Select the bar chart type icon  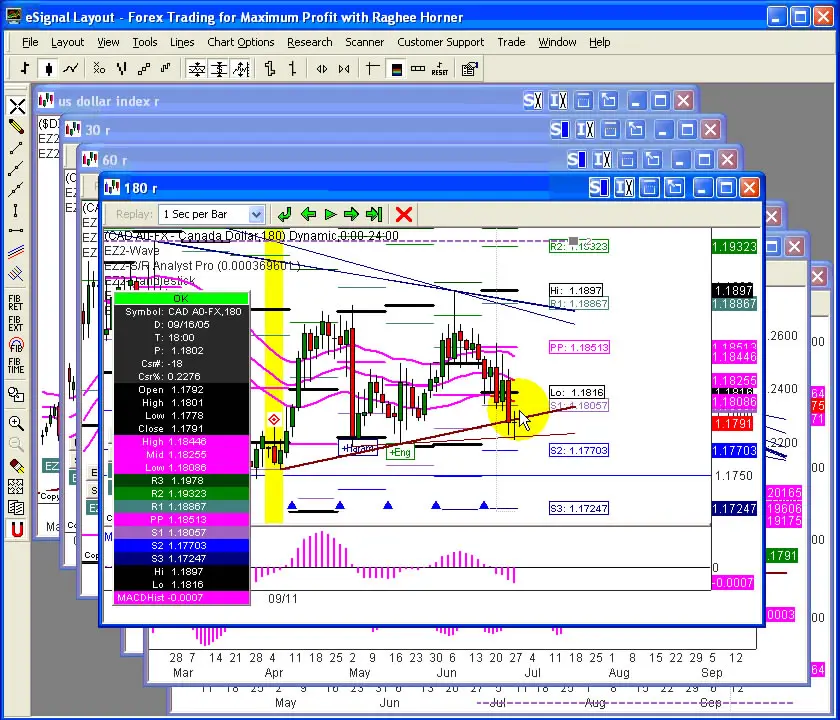[25, 69]
